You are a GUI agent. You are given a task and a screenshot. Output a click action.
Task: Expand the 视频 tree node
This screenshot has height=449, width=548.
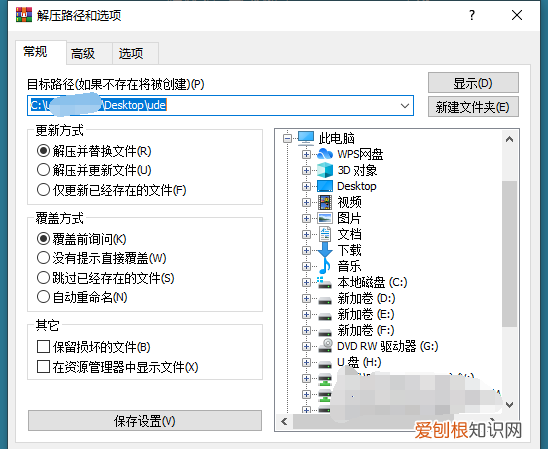(306, 203)
